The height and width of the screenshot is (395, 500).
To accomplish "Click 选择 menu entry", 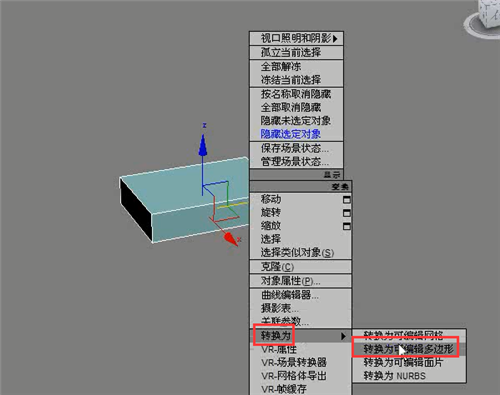I will pos(301,239).
